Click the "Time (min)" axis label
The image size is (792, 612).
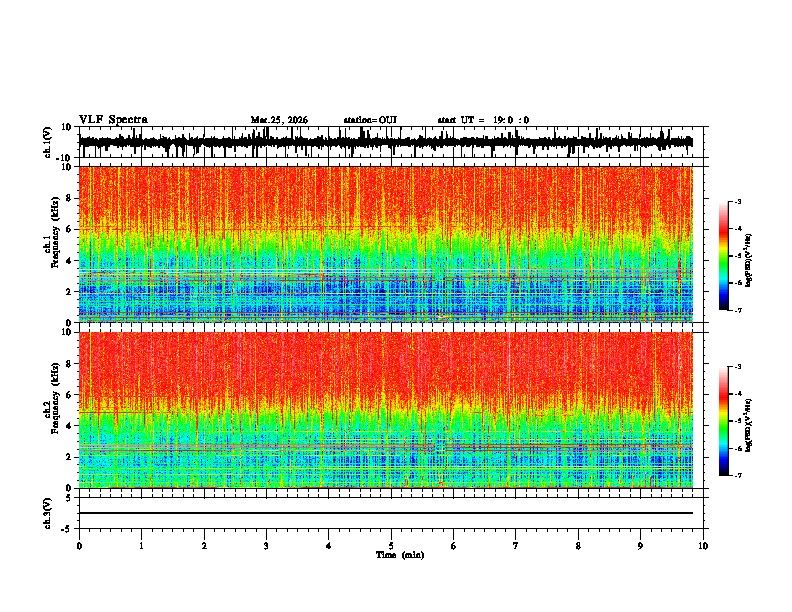[400, 555]
